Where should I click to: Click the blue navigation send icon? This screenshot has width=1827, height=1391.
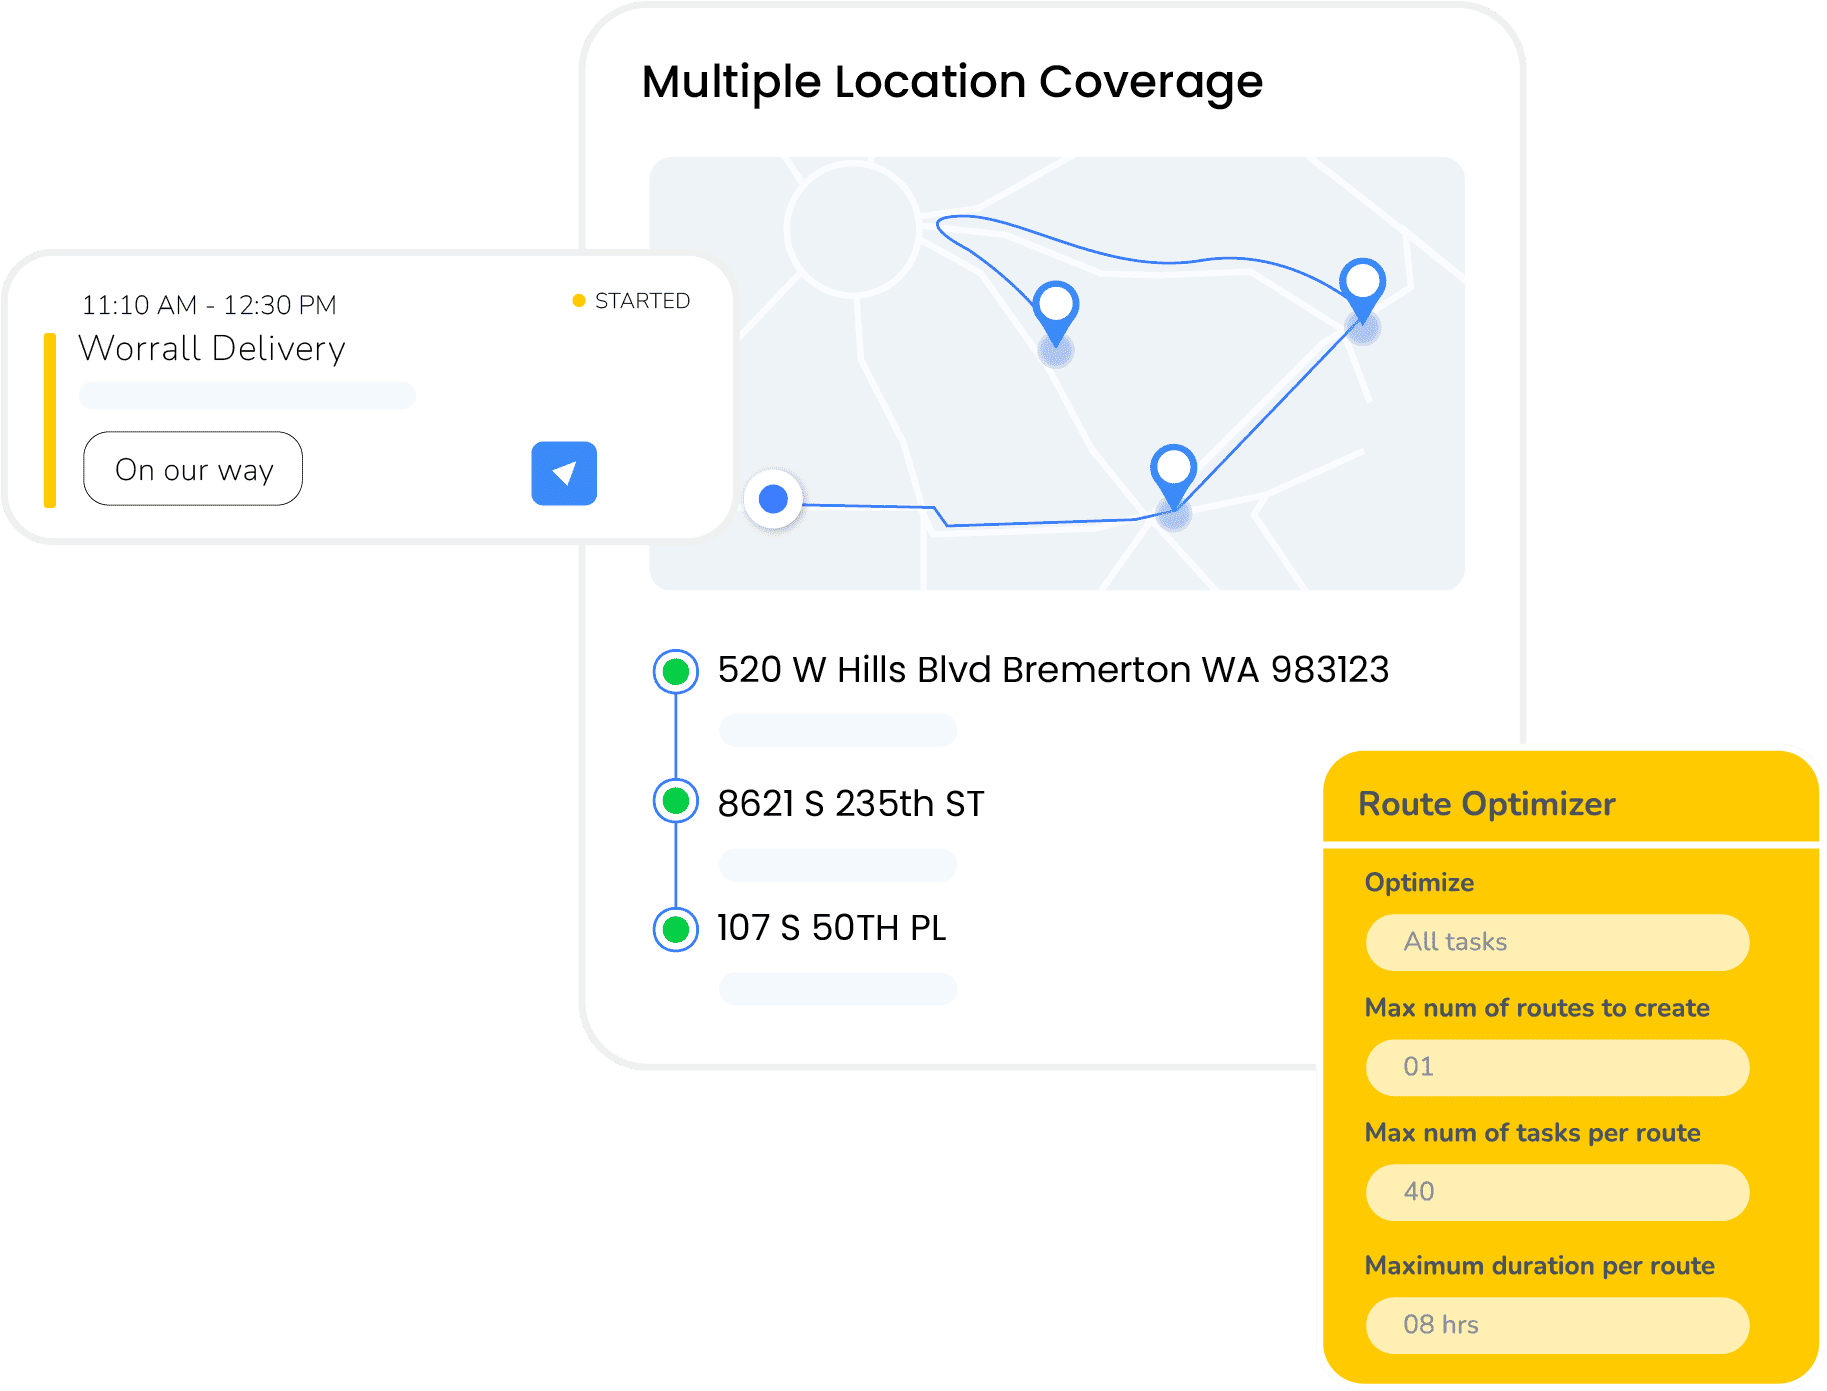click(x=564, y=474)
